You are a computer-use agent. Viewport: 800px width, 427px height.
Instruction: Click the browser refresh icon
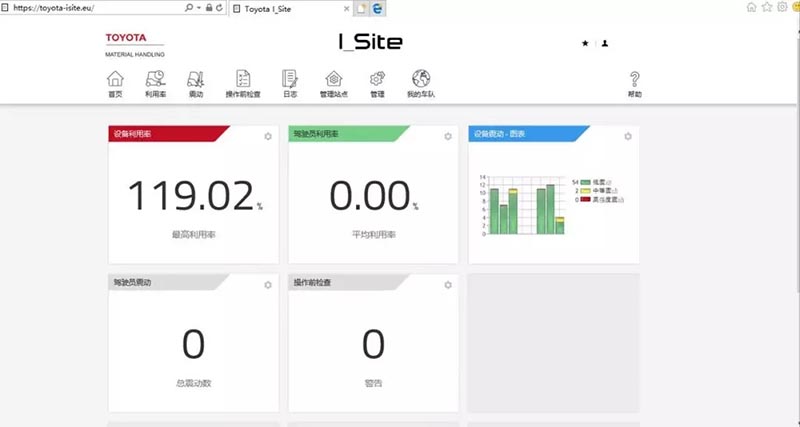tap(219, 8)
